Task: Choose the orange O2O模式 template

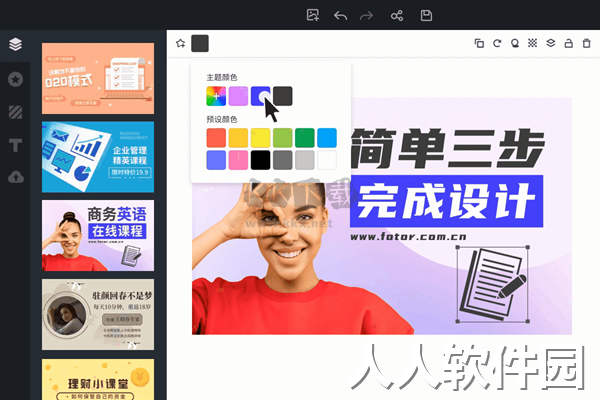Action: (x=98, y=78)
